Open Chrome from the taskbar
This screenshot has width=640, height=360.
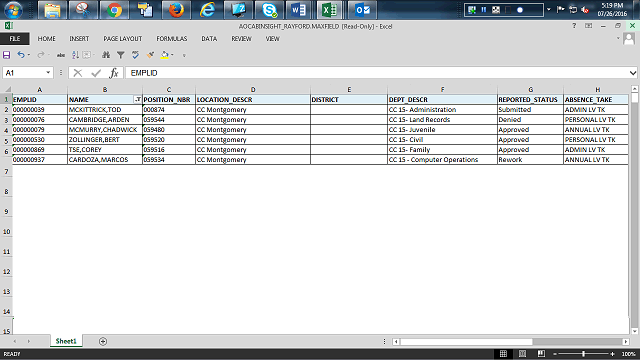click(x=115, y=10)
